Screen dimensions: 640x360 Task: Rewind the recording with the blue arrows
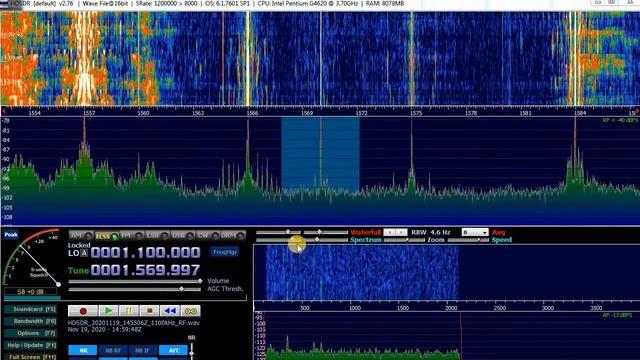(170, 311)
